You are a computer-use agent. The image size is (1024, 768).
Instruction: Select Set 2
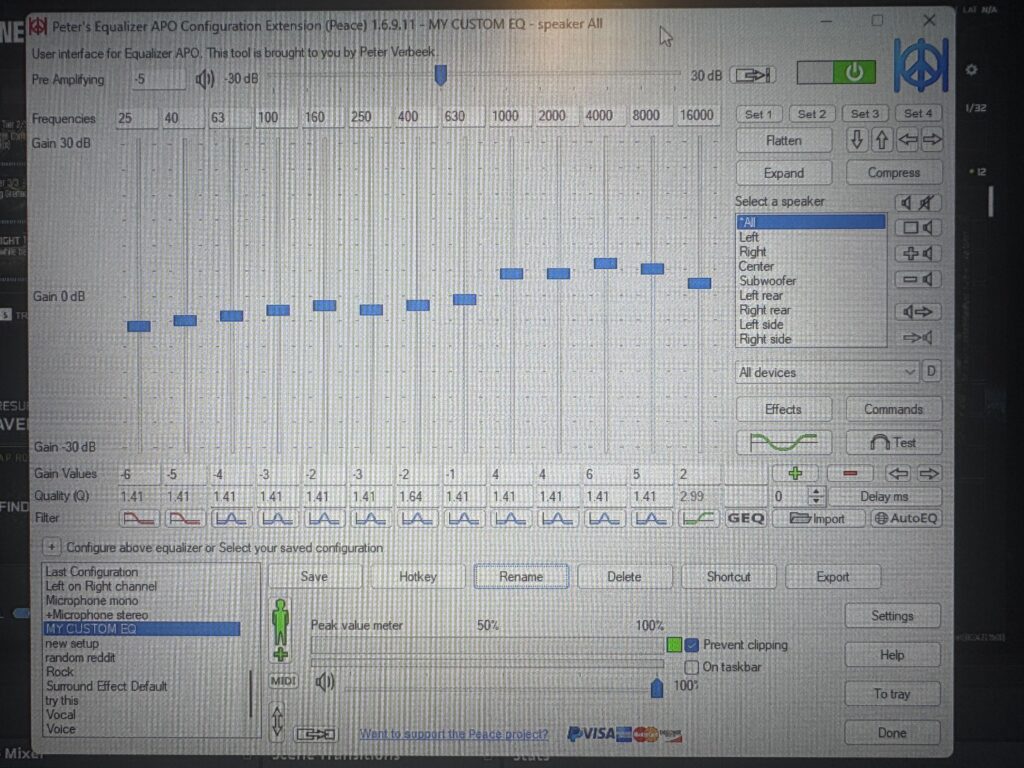(x=812, y=114)
